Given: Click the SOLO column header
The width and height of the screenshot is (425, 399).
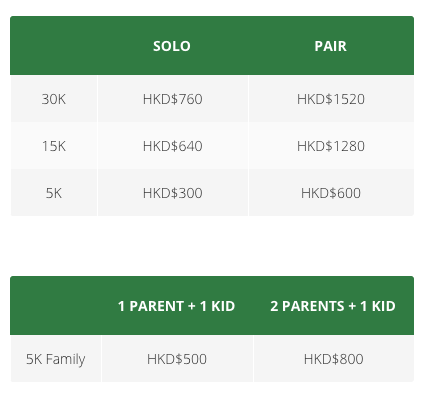Looking at the screenshot, I should 172,46.
